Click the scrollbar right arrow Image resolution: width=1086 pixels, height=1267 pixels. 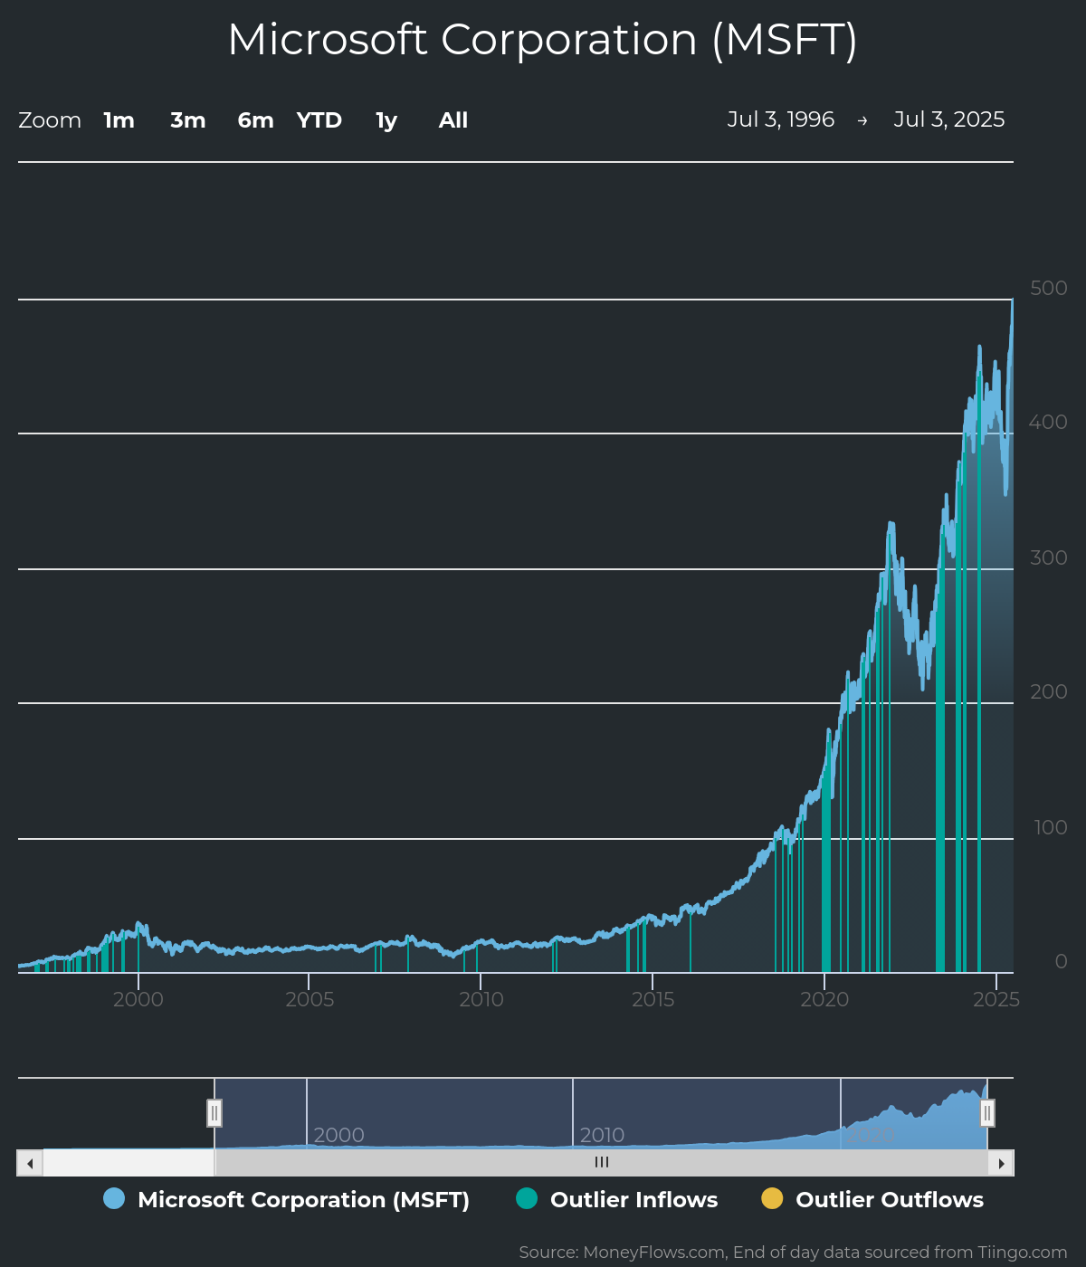click(x=1001, y=1163)
